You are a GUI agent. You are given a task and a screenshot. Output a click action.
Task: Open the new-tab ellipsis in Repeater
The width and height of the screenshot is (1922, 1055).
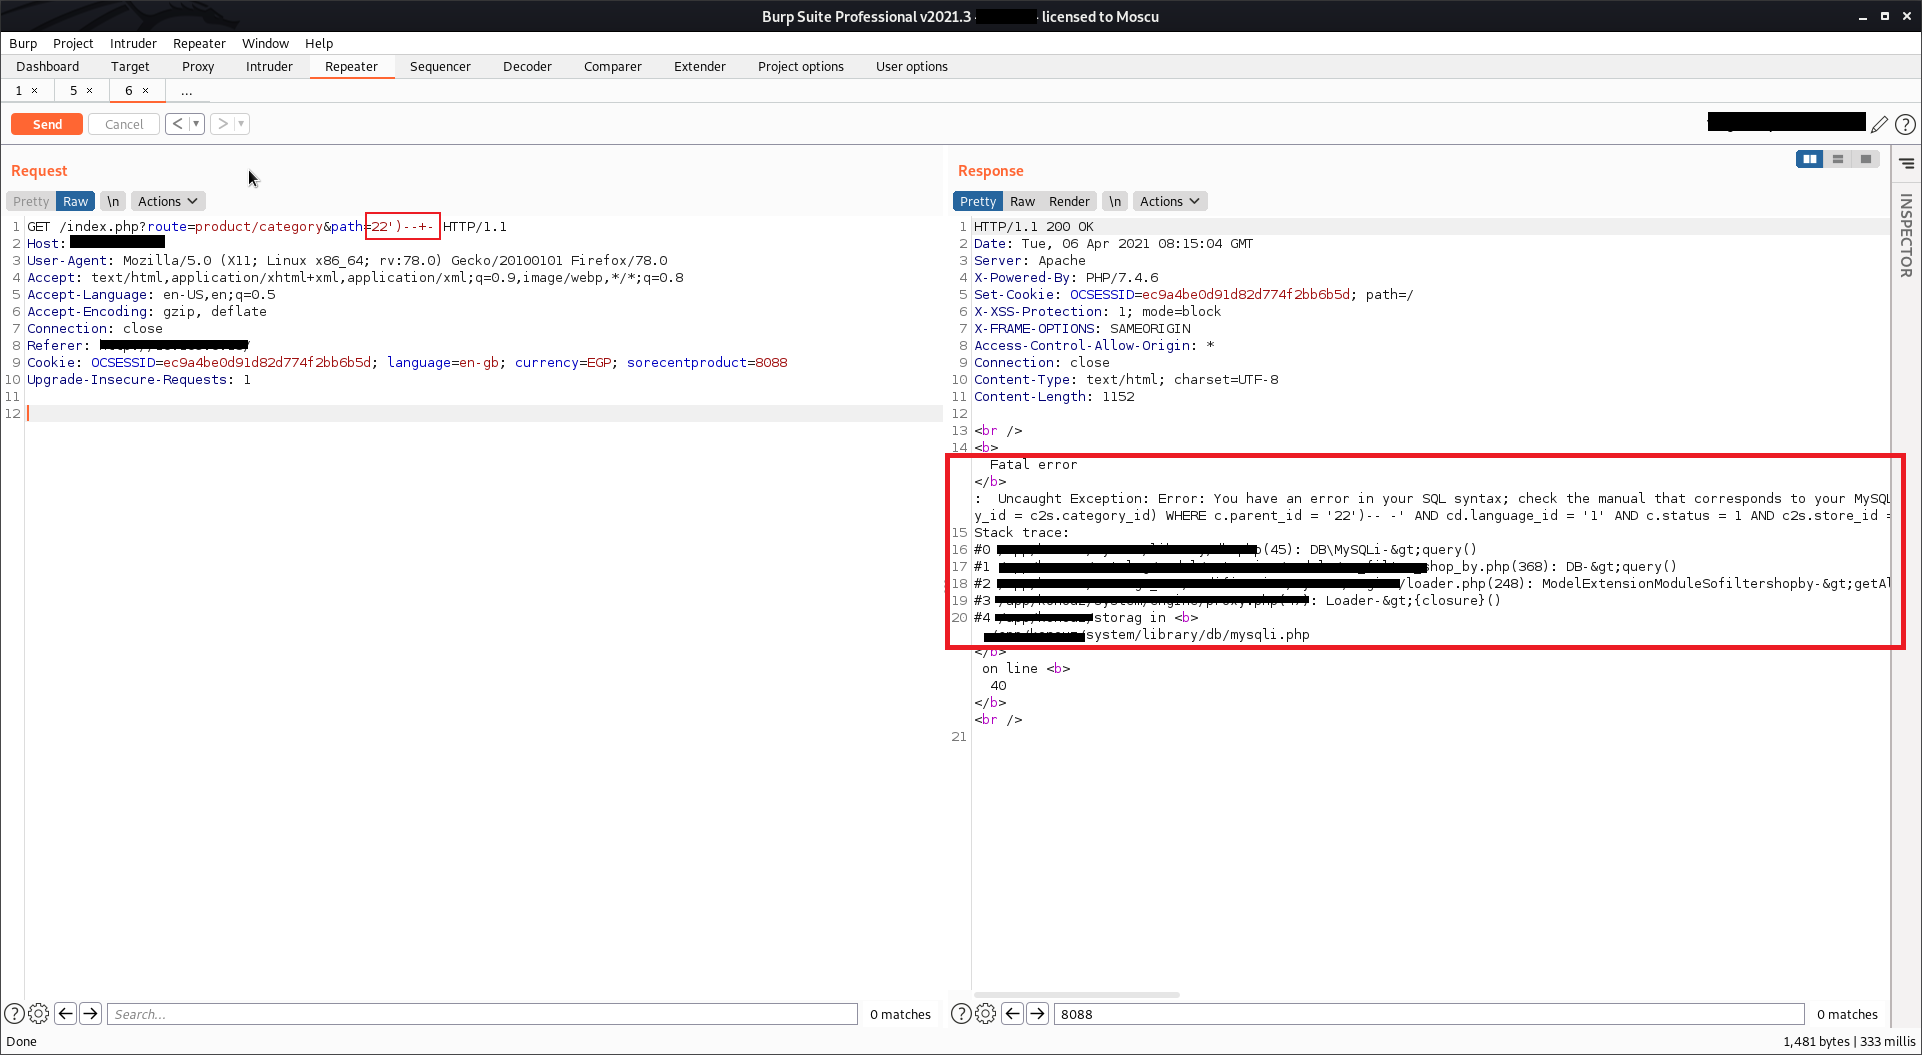point(187,91)
